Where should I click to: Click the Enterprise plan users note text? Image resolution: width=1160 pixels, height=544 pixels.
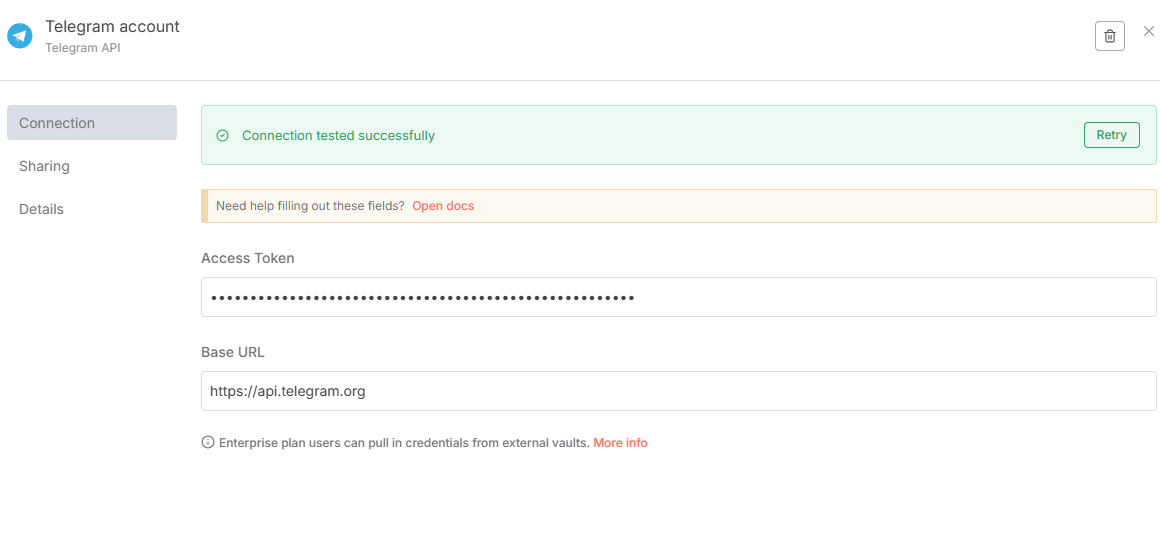[404, 443]
